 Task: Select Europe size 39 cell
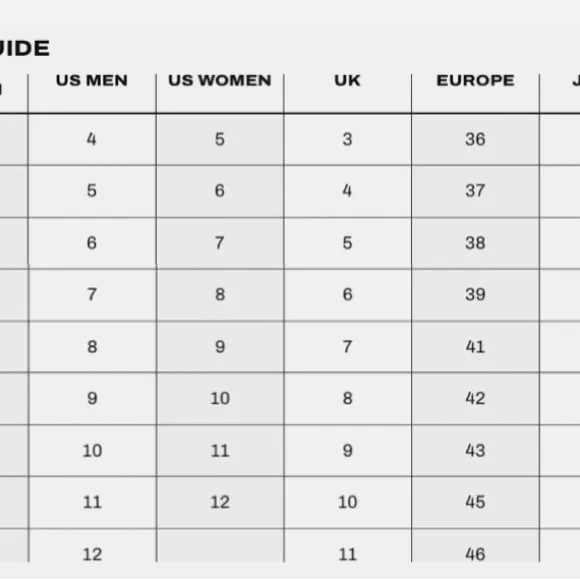[x=475, y=295]
